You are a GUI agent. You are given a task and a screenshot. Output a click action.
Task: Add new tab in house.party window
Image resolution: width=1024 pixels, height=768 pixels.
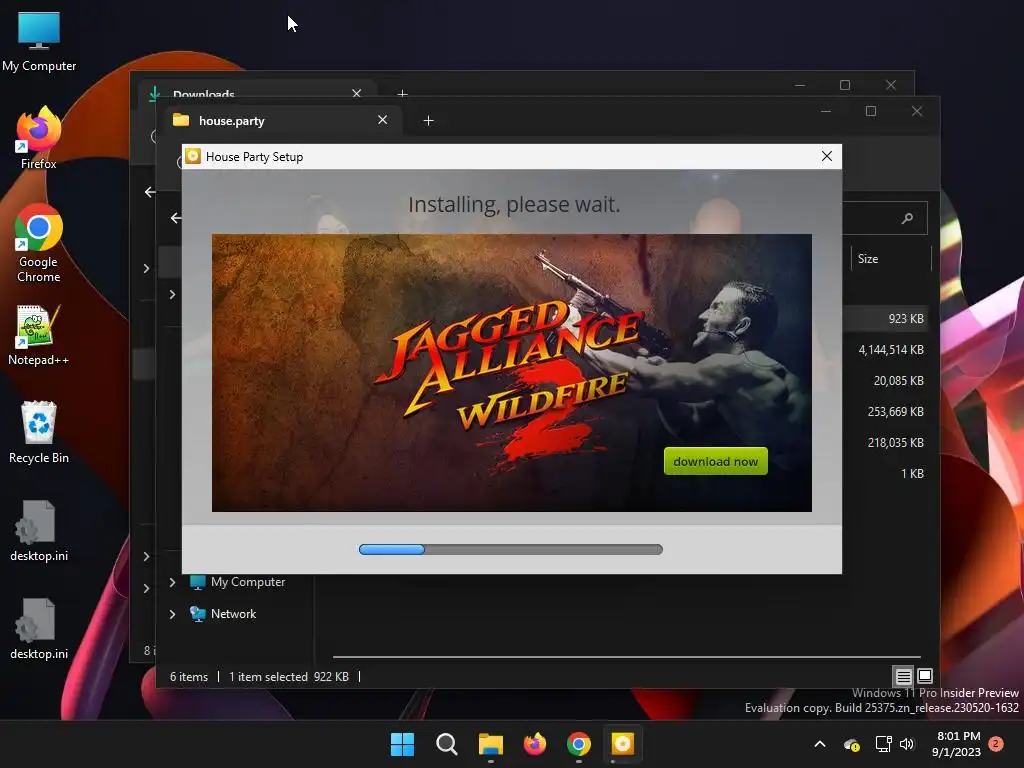428,121
